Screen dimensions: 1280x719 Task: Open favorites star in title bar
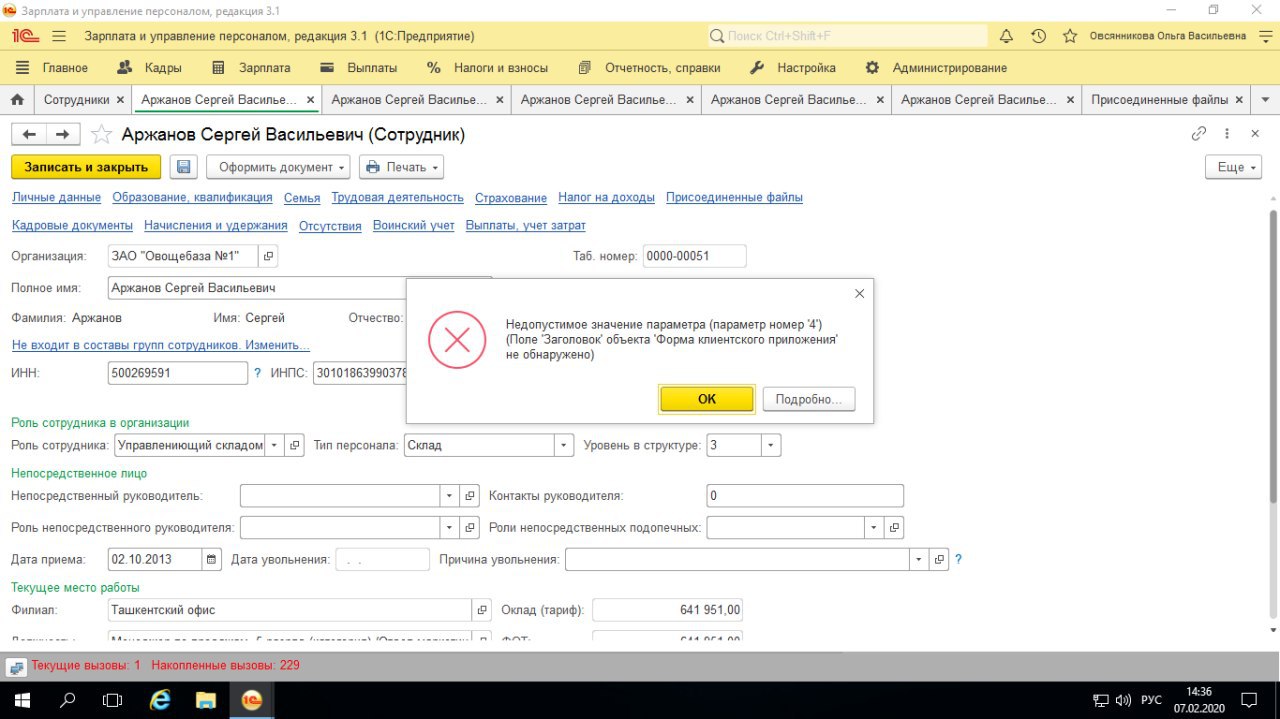tap(1070, 36)
